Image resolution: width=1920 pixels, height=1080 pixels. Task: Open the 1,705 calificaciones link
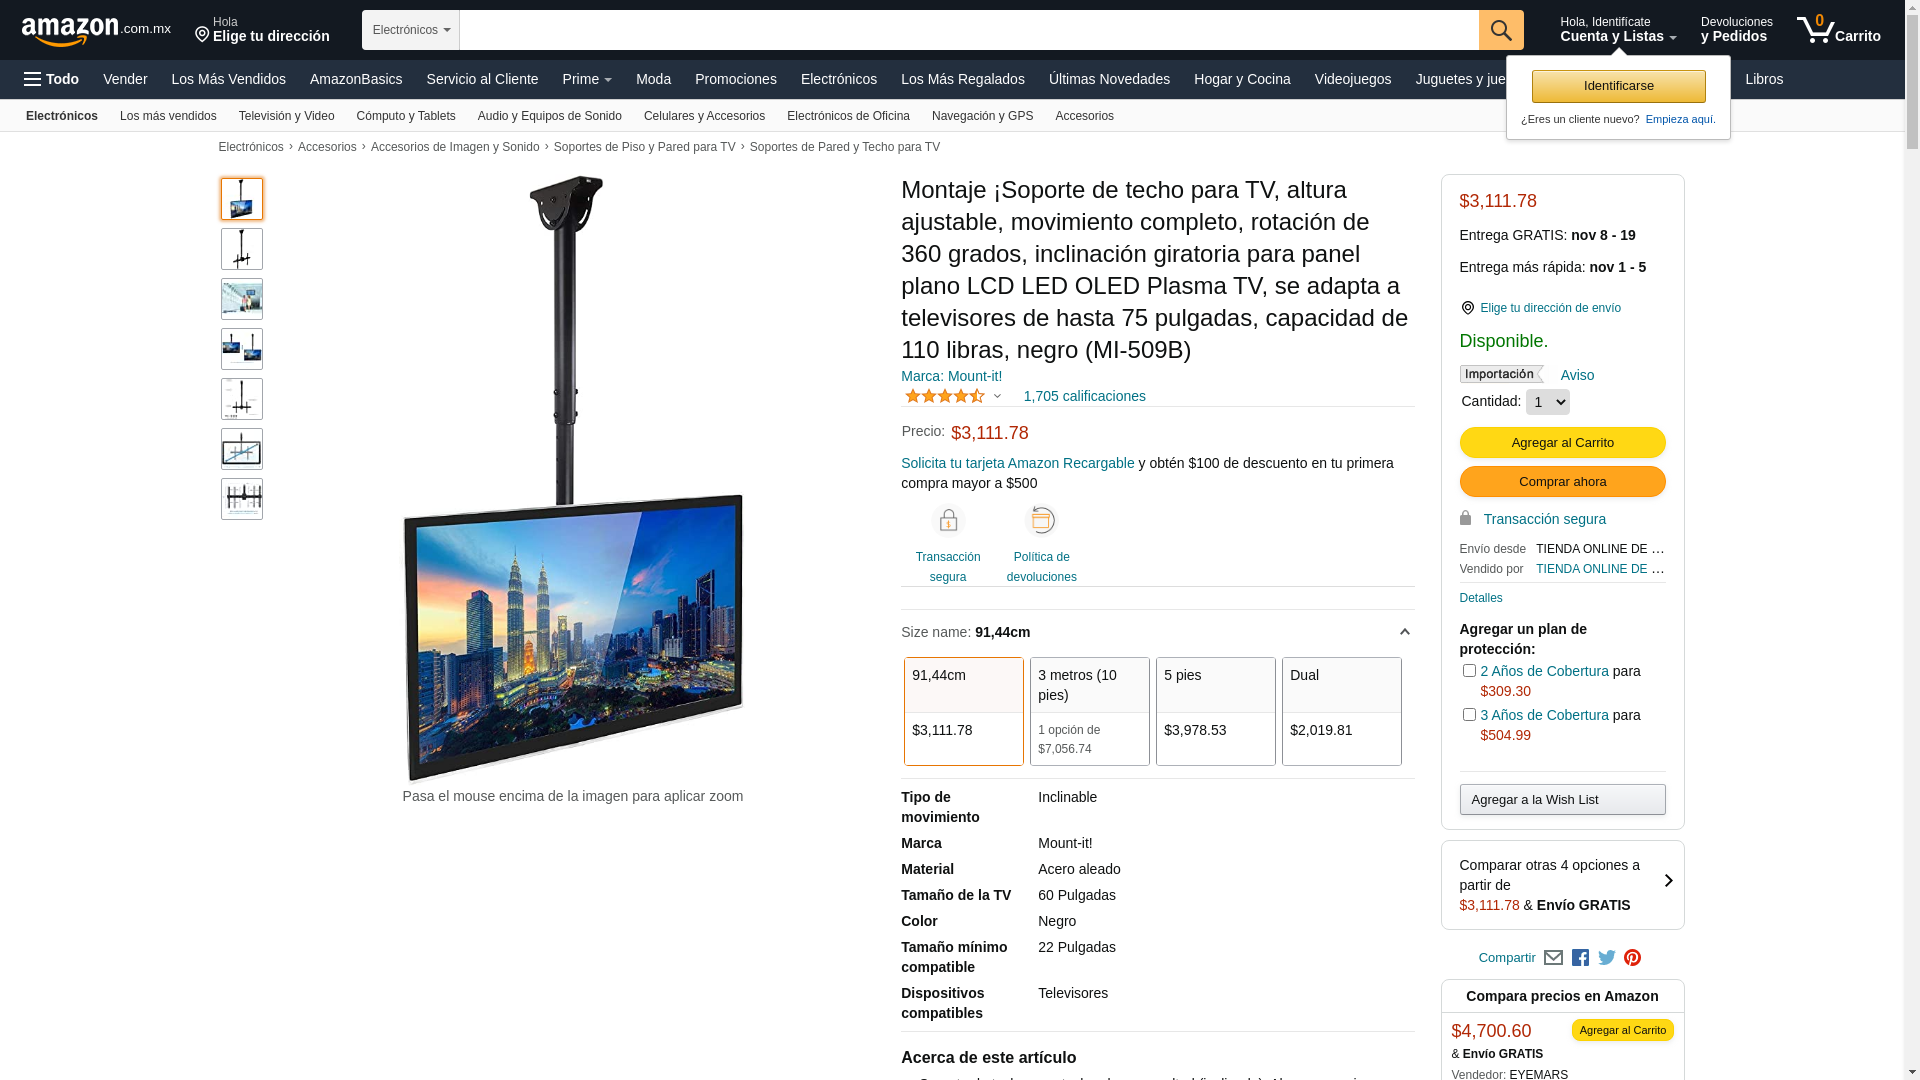coord(1085,396)
